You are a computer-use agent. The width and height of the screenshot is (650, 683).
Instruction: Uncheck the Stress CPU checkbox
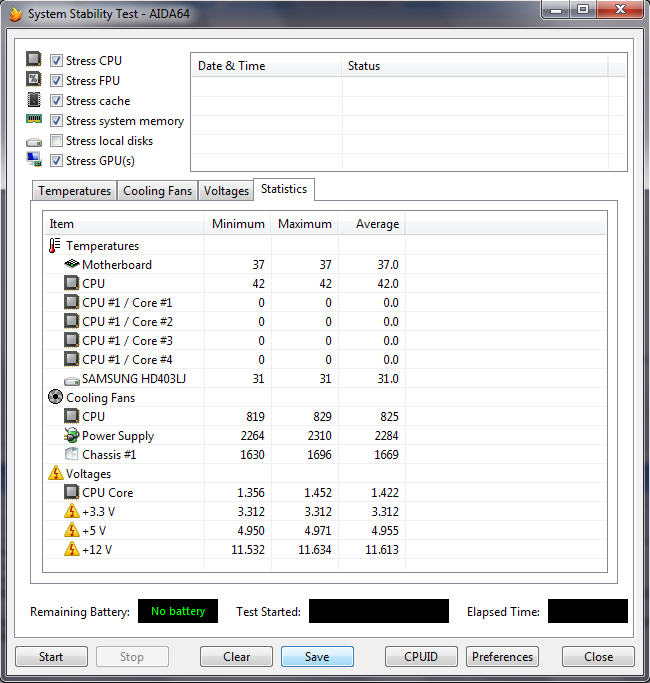(x=56, y=60)
